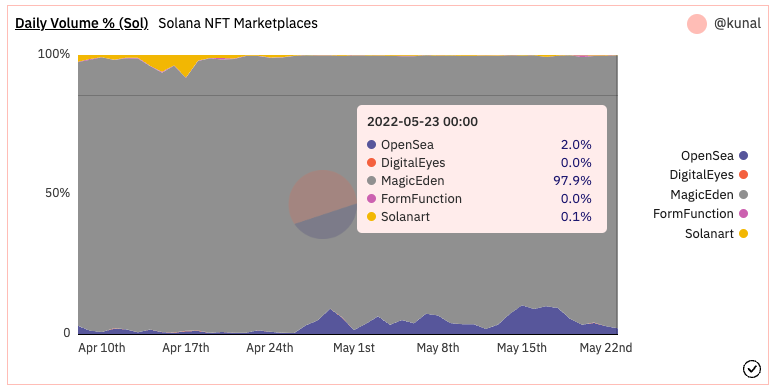Click the tooltip Solanart 0.1% value
Image resolution: width=769 pixels, height=390 pixels.
(576, 216)
